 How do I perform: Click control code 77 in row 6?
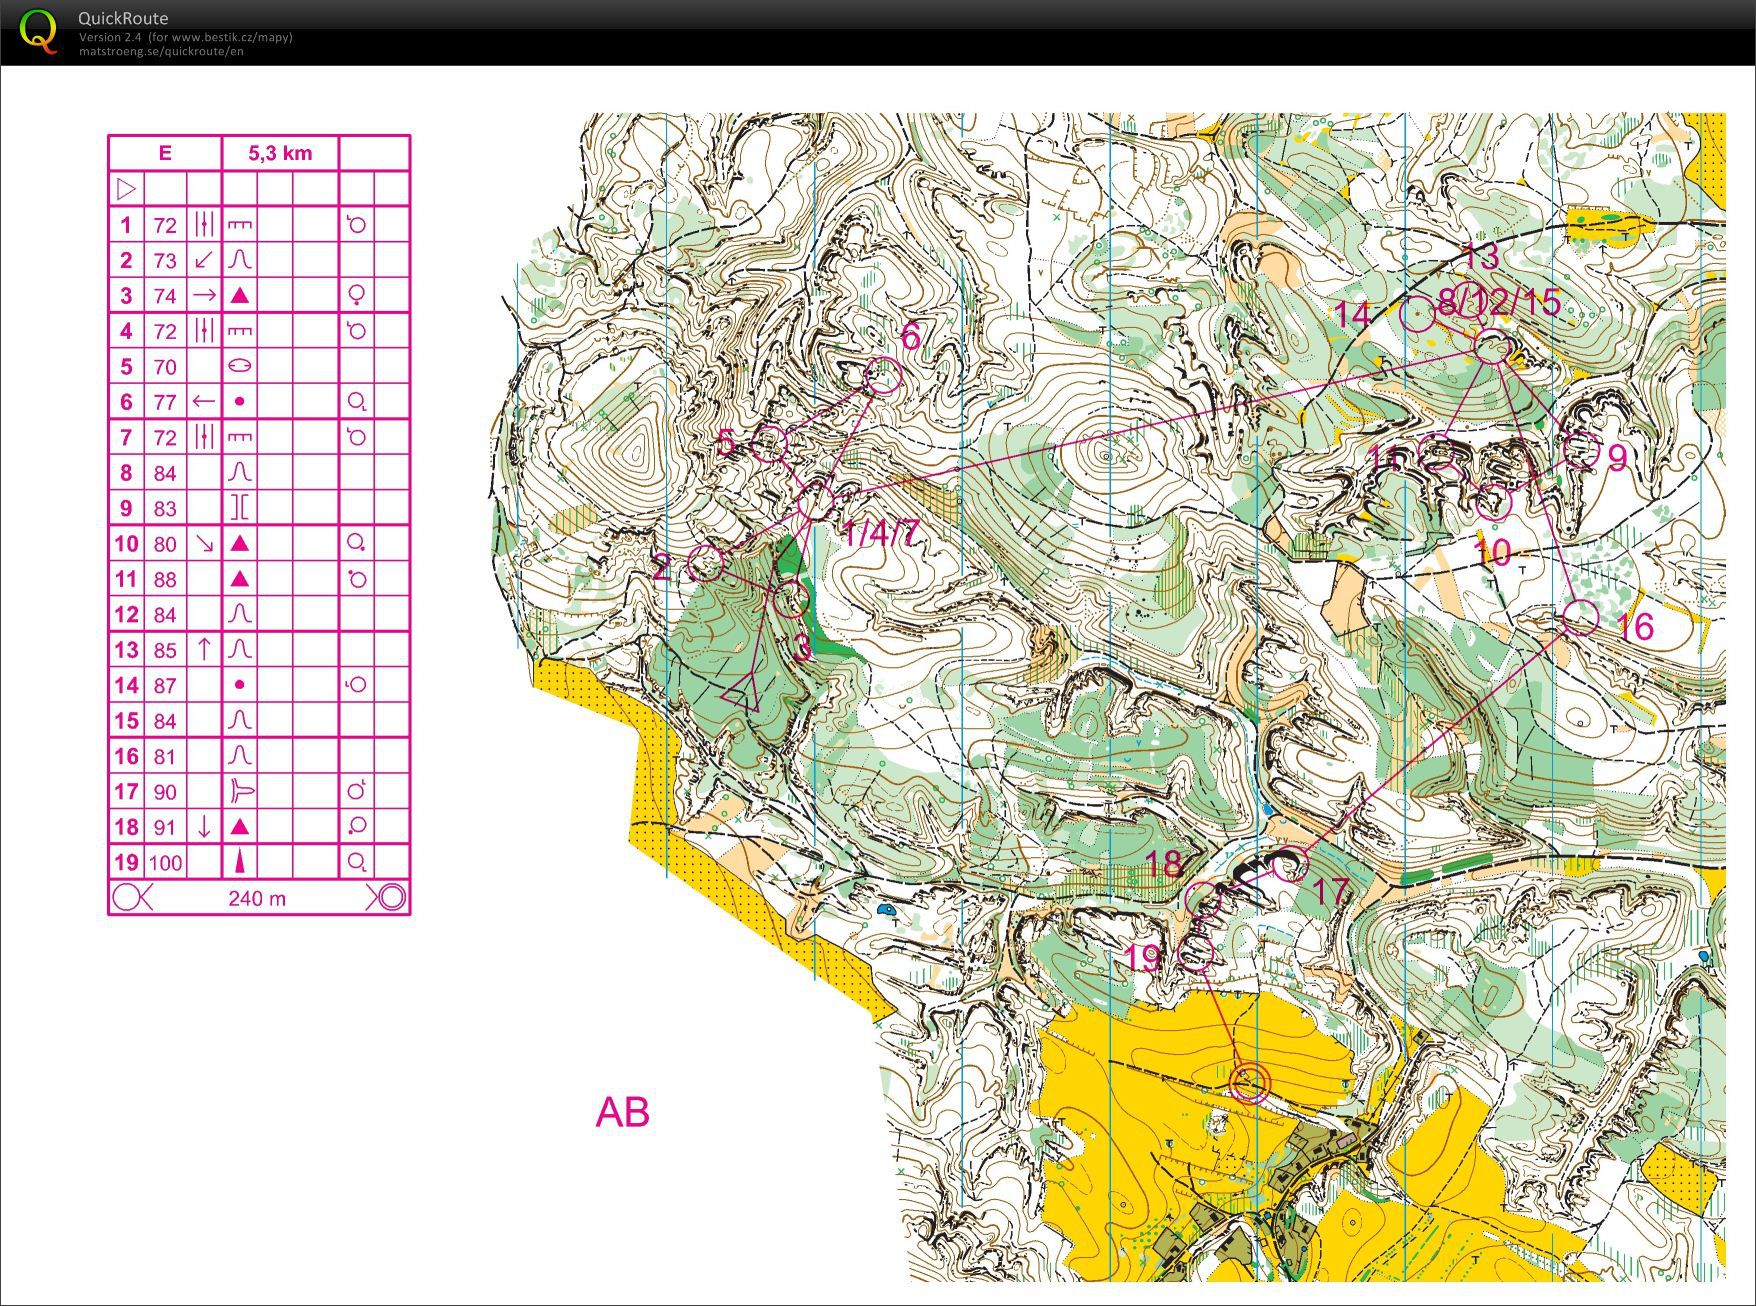(165, 402)
